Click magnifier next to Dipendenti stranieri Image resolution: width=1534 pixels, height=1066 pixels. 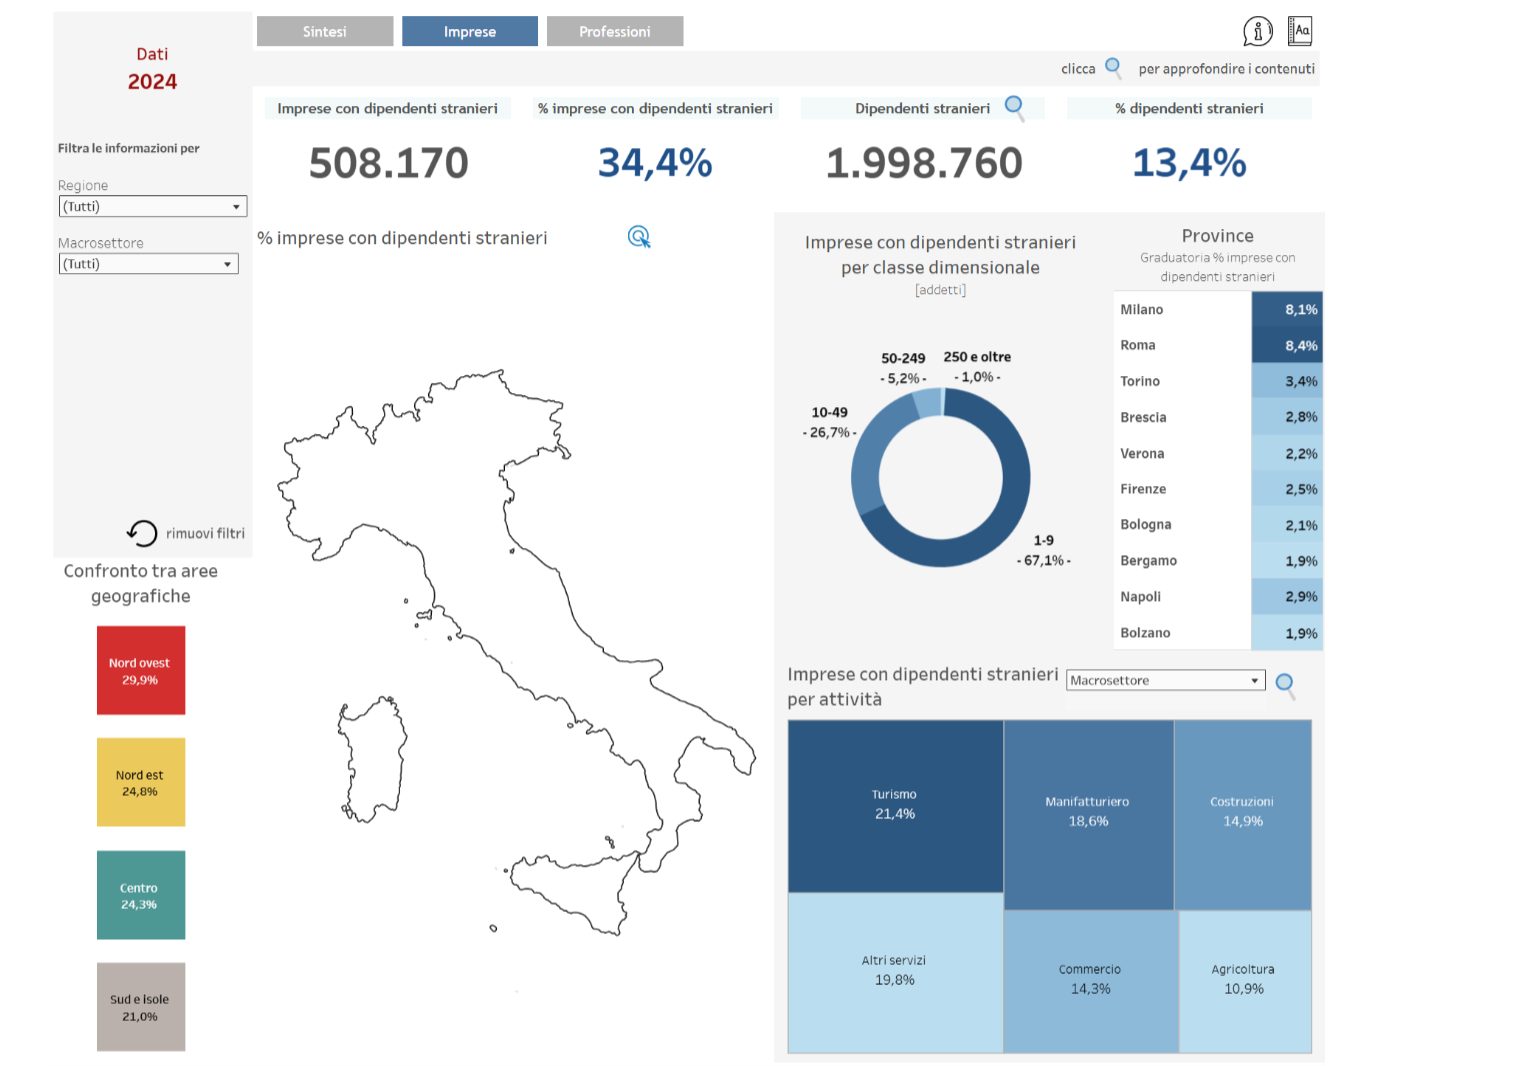[x=1014, y=106]
